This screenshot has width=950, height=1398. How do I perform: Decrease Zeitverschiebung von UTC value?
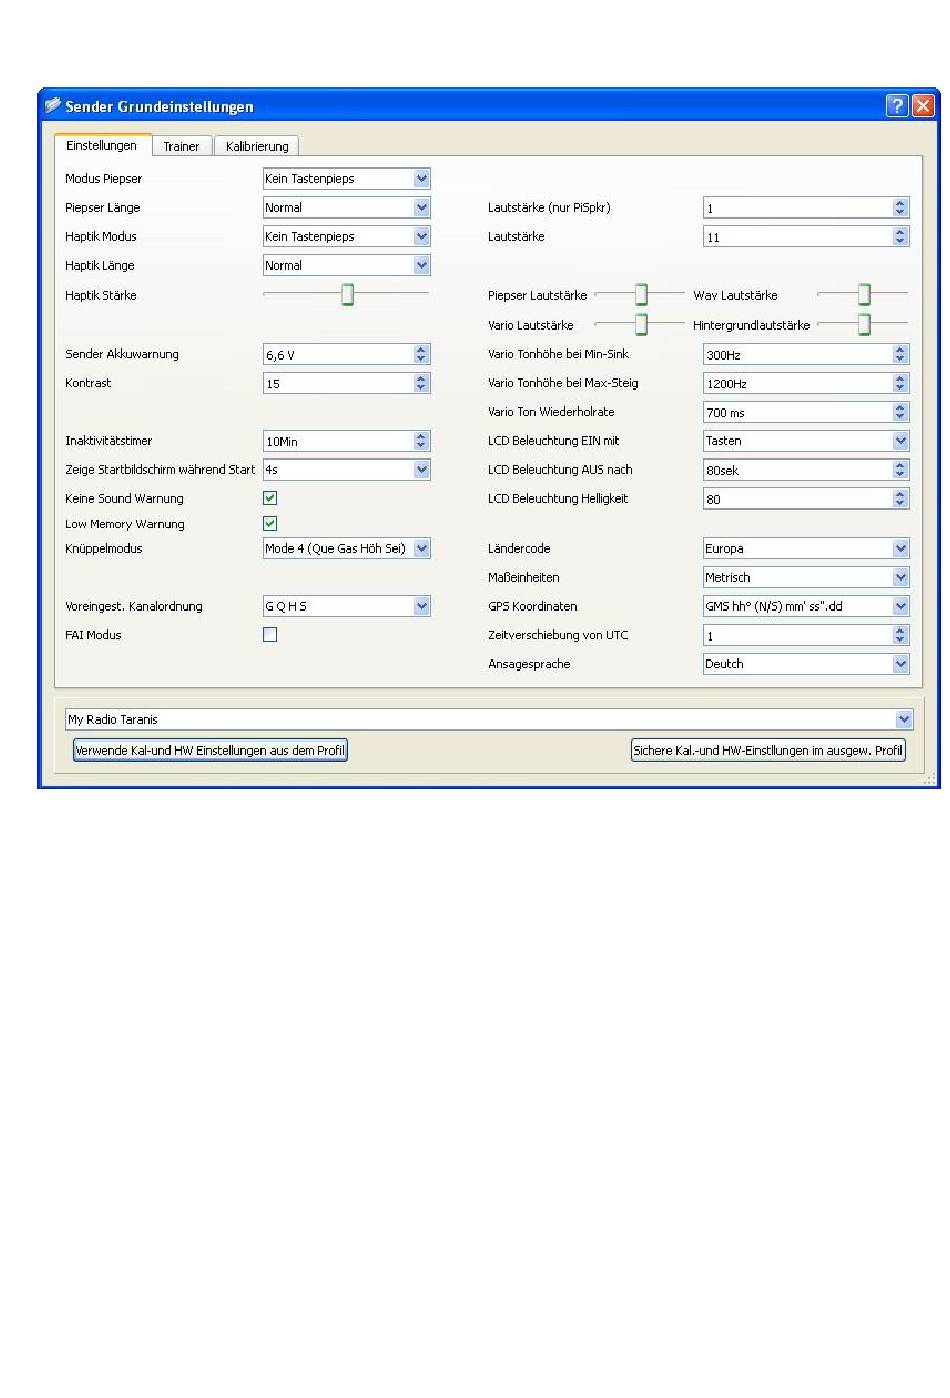900,640
